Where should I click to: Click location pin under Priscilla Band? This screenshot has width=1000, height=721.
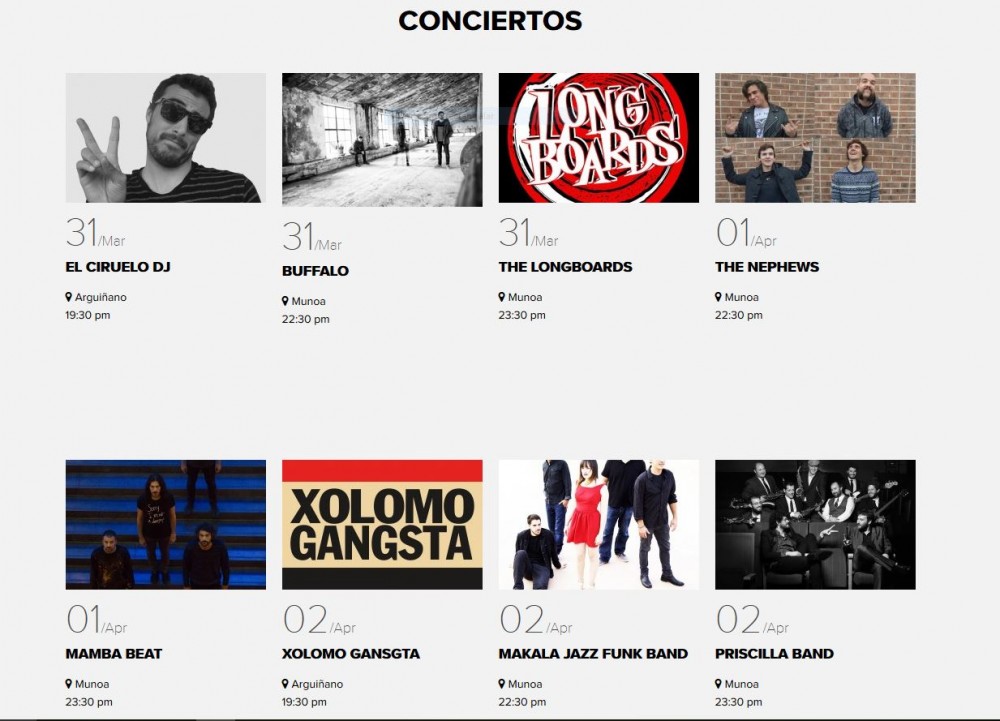pyautogui.click(x=718, y=684)
